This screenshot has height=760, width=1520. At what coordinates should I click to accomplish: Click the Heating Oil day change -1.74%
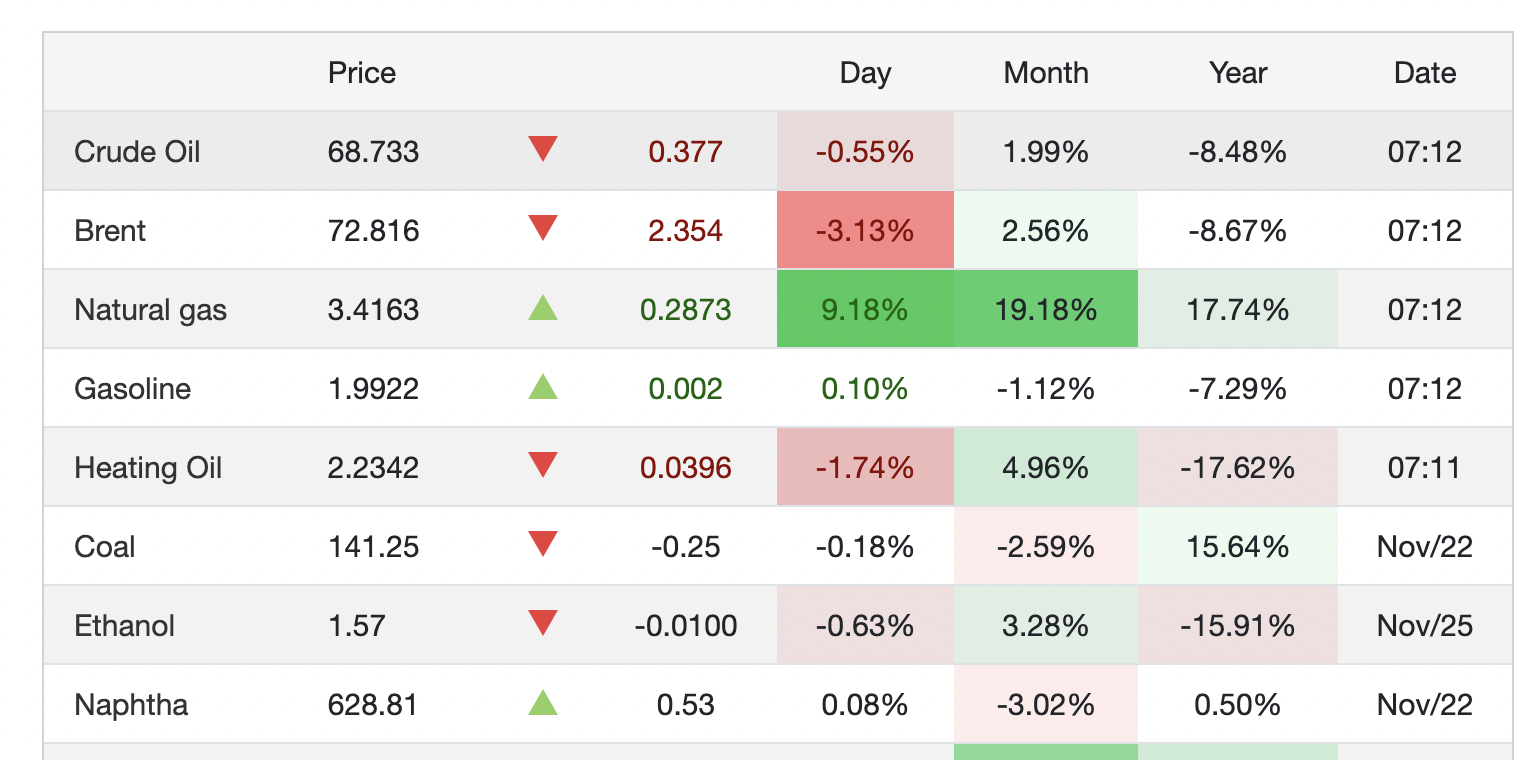(x=865, y=468)
